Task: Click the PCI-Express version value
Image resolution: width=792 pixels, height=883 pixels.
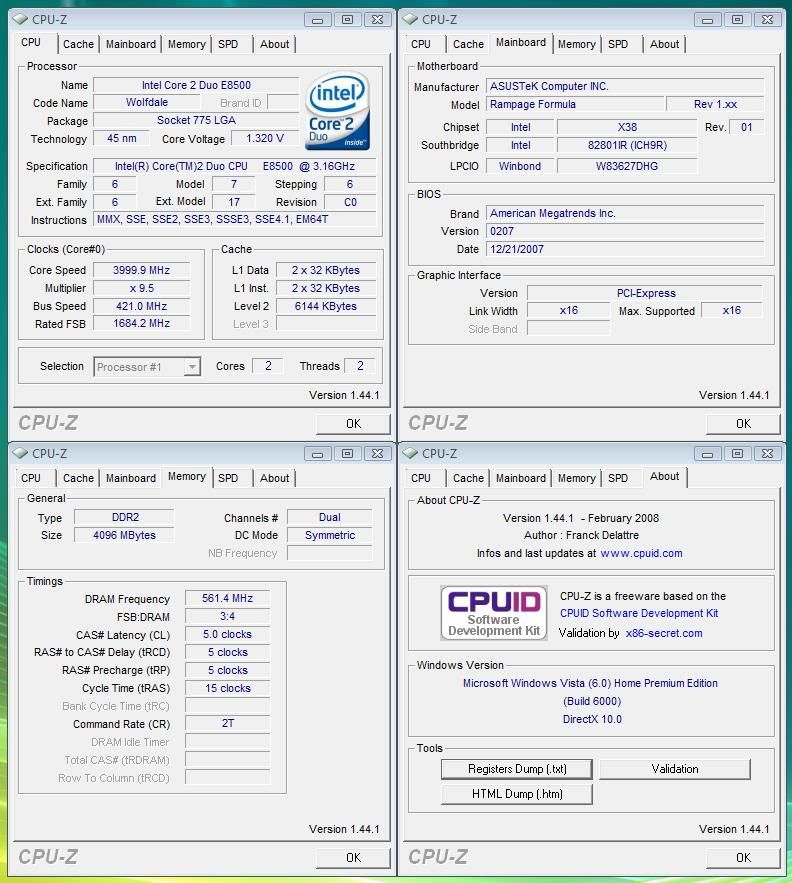Action: click(645, 293)
